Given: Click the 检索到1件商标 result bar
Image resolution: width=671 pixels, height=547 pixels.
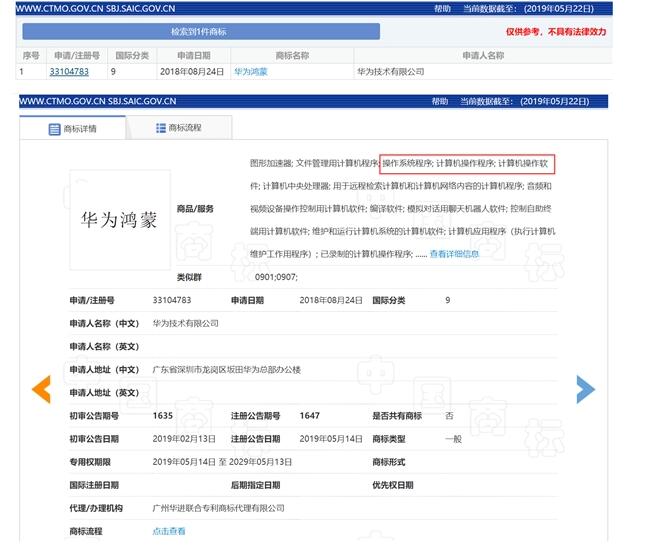Looking at the screenshot, I should pyautogui.click(x=201, y=32).
